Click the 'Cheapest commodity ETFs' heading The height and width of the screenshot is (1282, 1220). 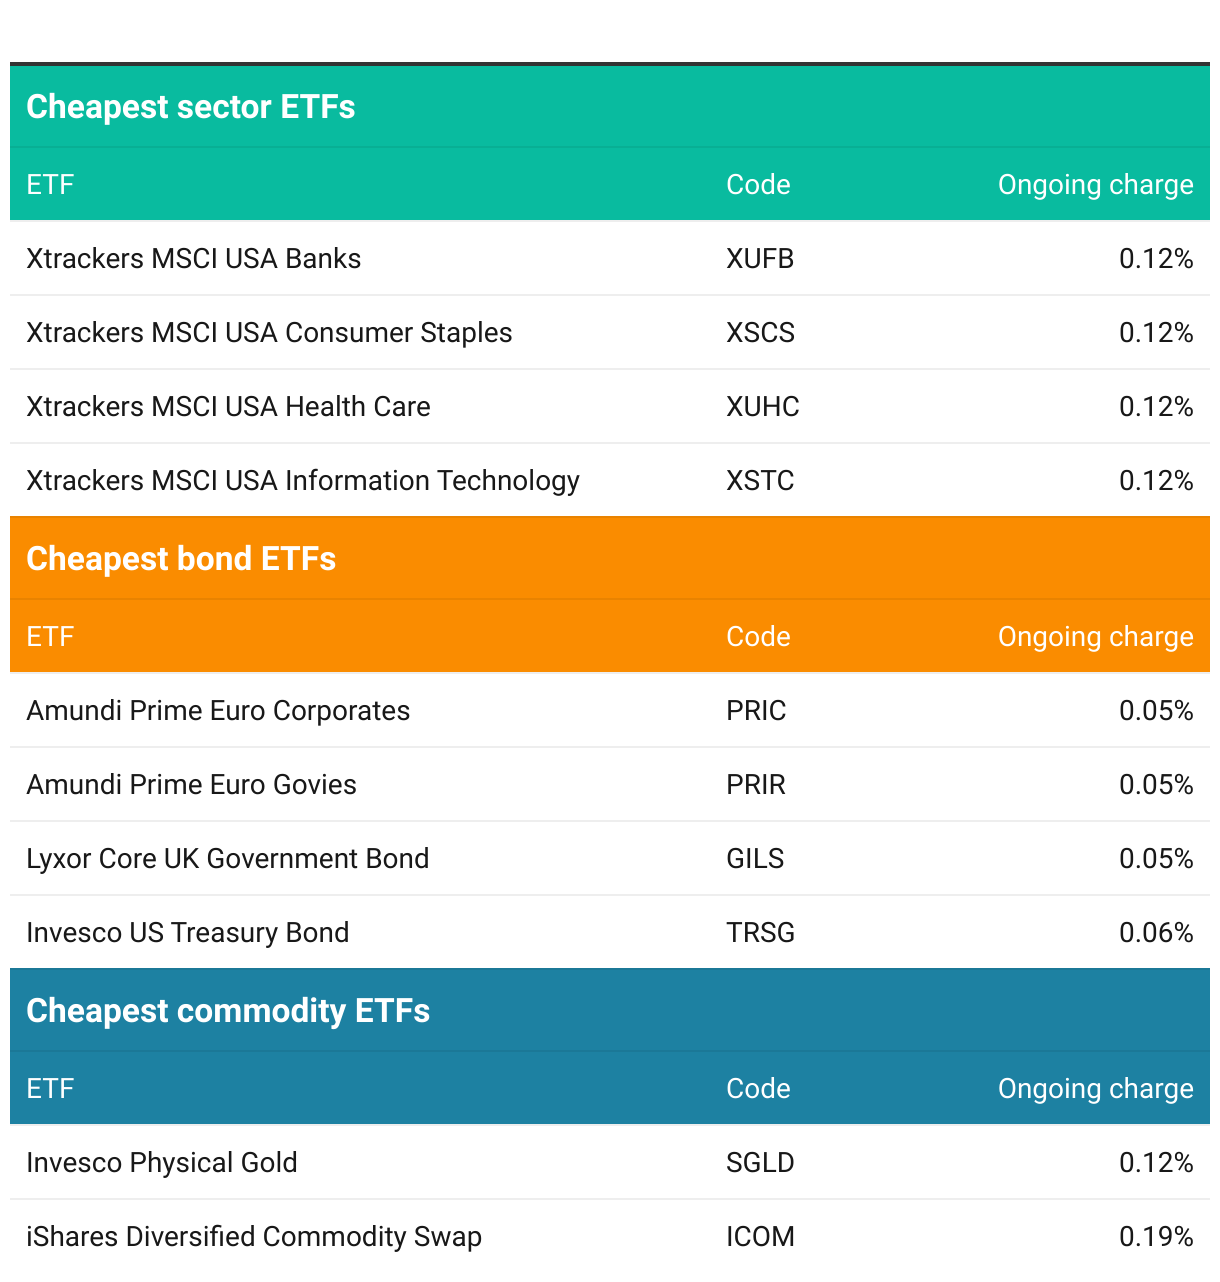coord(228,1011)
